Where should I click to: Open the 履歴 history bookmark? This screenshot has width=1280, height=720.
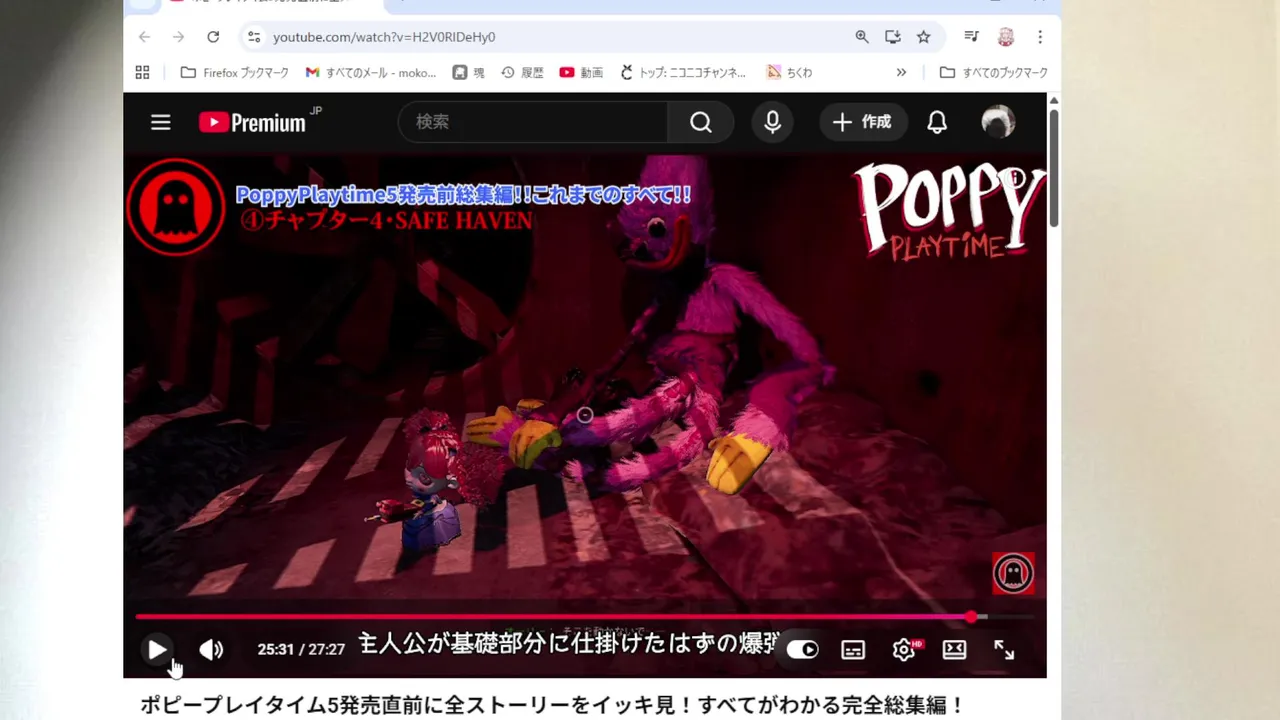(522, 72)
